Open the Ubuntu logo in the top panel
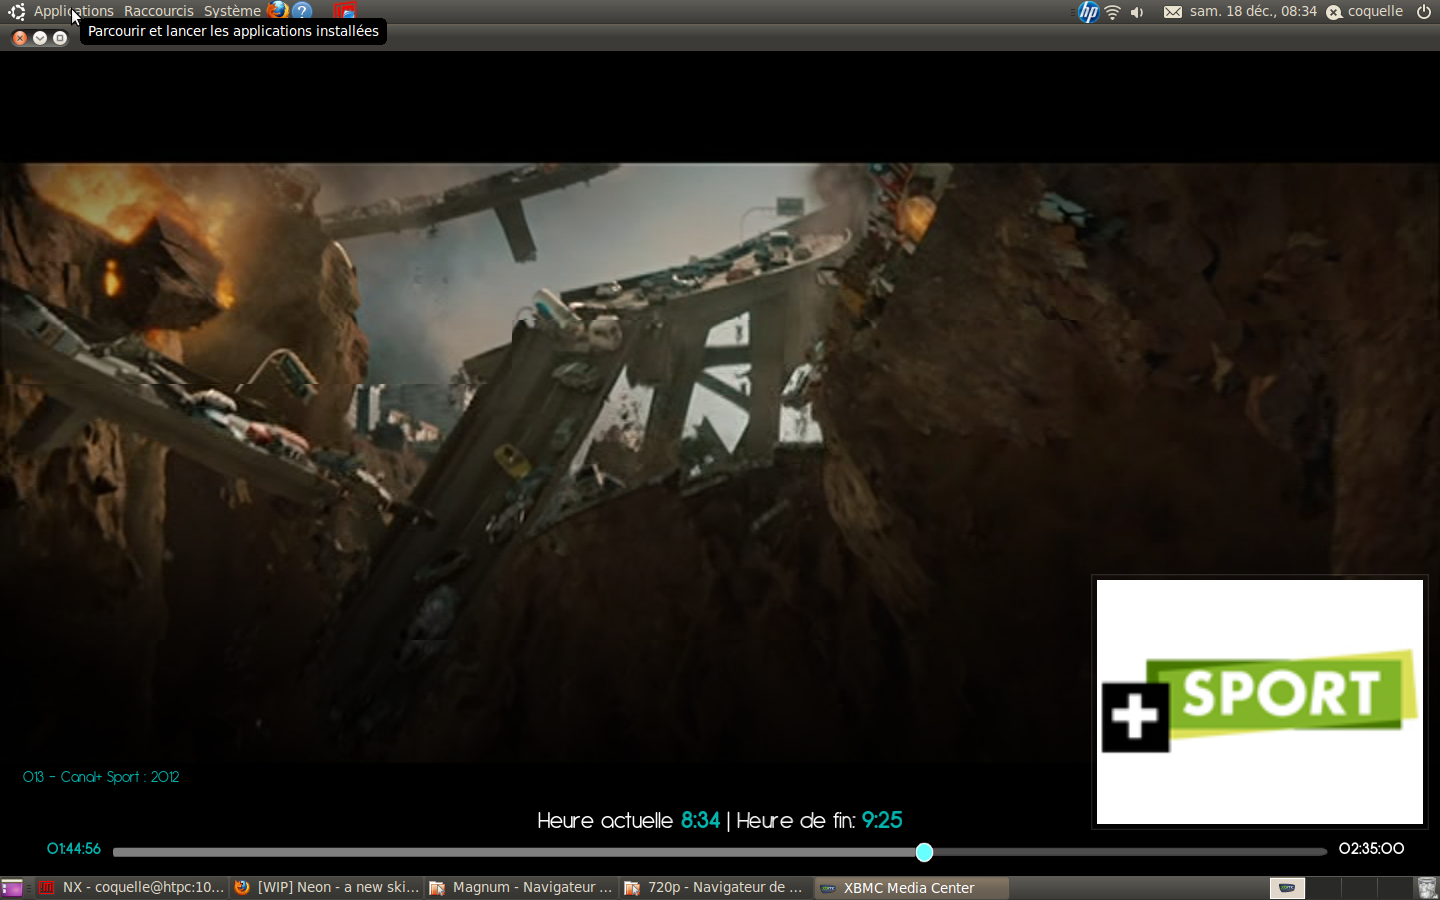The image size is (1440, 900). [16, 12]
